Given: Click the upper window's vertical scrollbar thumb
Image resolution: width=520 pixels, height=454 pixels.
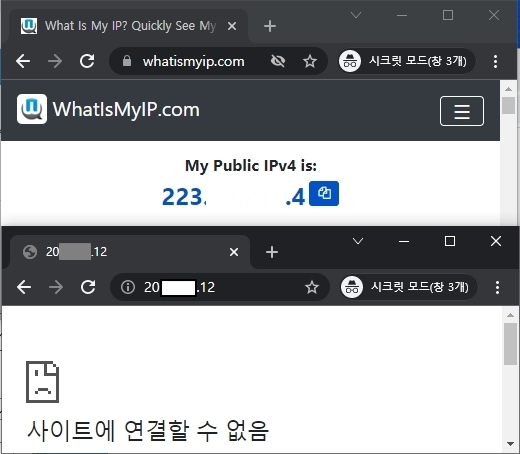Looking at the screenshot, I should [x=508, y=105].
